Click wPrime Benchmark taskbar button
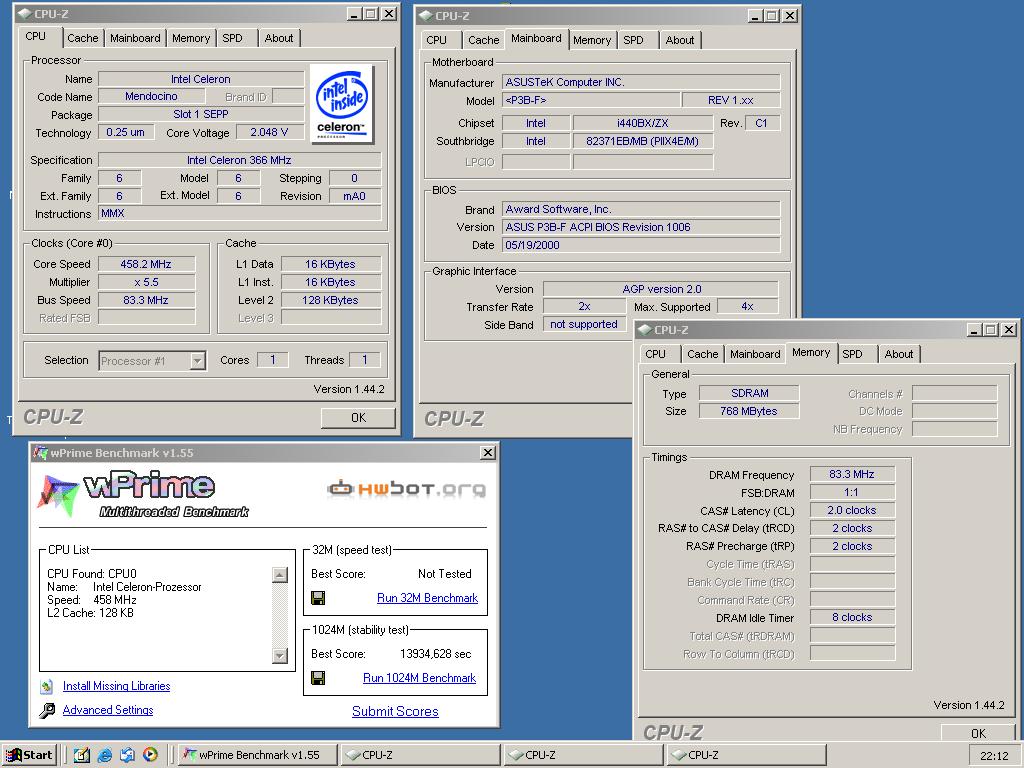This screenshot has width=1024, height=768. coord(258,755)
